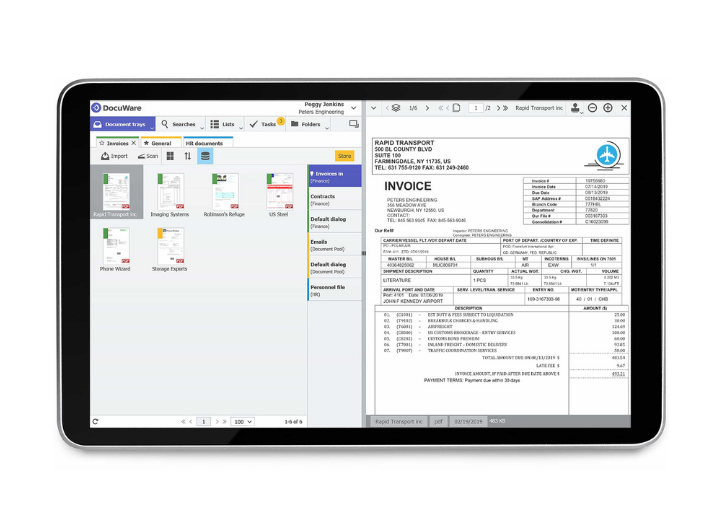This screenshot has width=719, height=530.
Task: Zoom in the invoice with plus icon
Action: [608, 108]
